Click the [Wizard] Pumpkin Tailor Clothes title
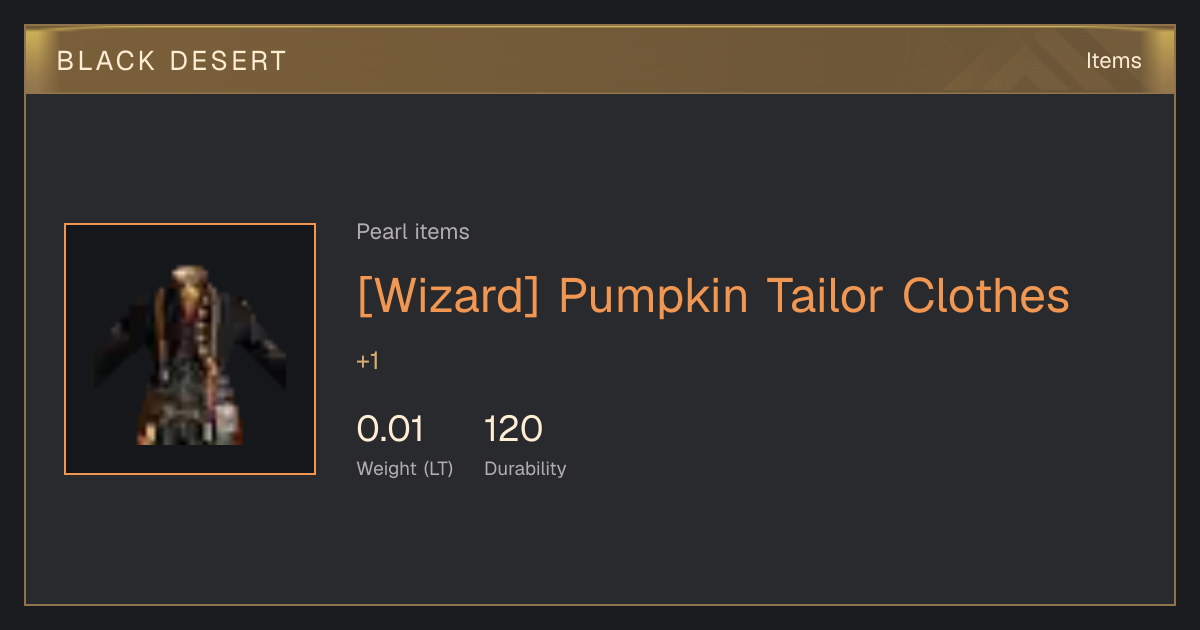 713,296
